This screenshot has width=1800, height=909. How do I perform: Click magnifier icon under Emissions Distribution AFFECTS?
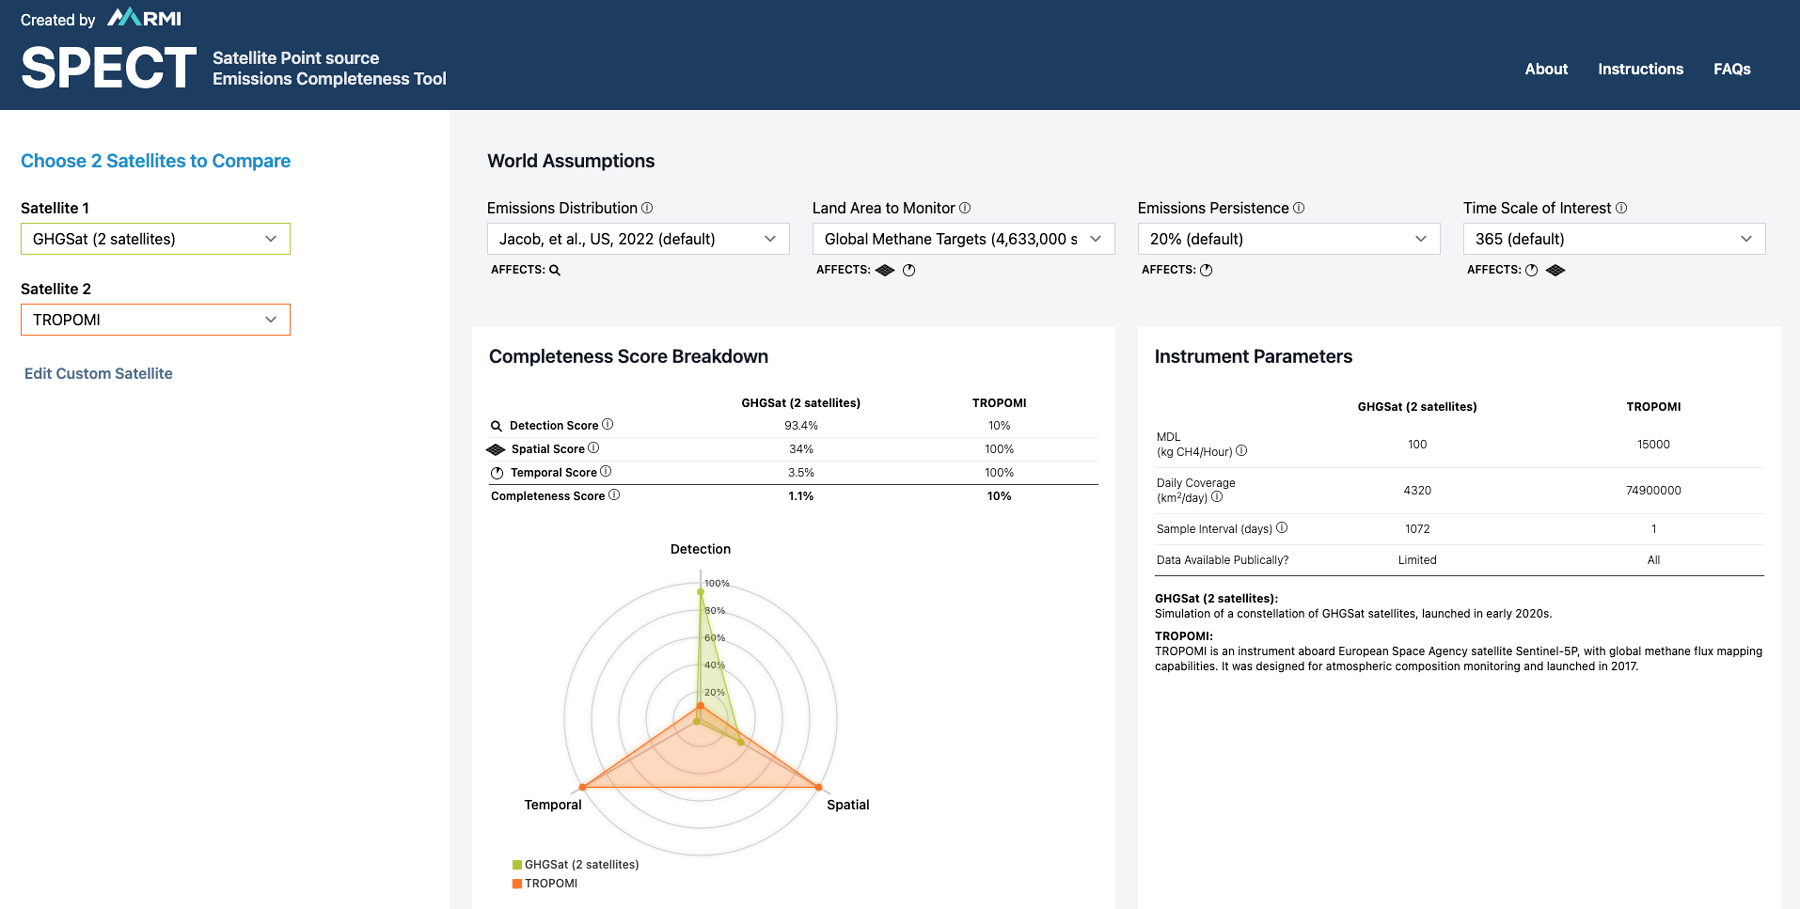point(555,270)
